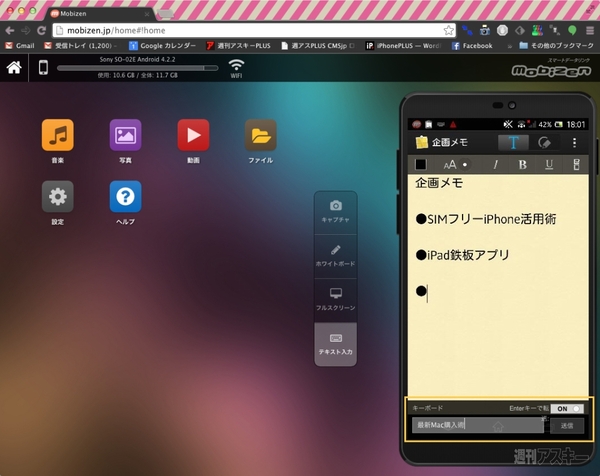The height and width of the screenshot is (476, 600).
Task: Open the ヘルプ help icon
Action: pos(125,196)
